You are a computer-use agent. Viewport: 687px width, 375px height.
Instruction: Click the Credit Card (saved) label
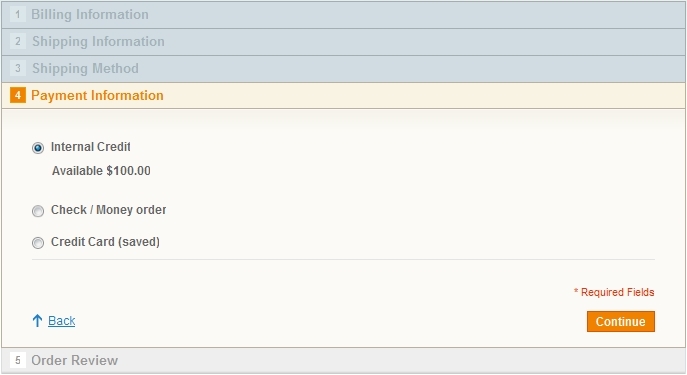105,242
